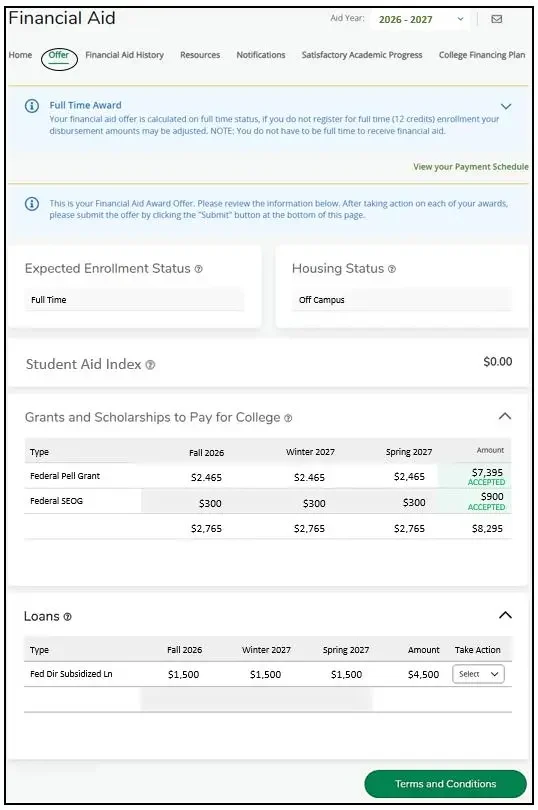Click the Terms and Conditions button
The width and height of the screenshot is (538, 810).
coord(445,784)
